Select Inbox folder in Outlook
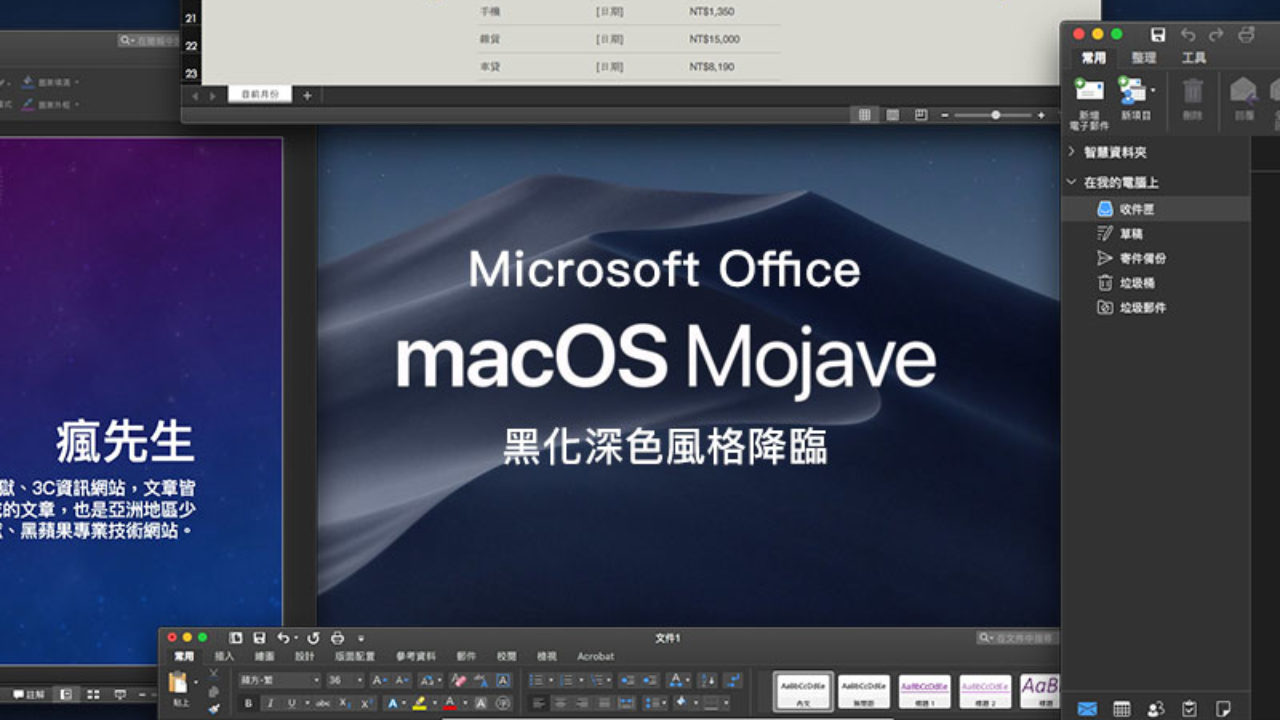 1155,209
